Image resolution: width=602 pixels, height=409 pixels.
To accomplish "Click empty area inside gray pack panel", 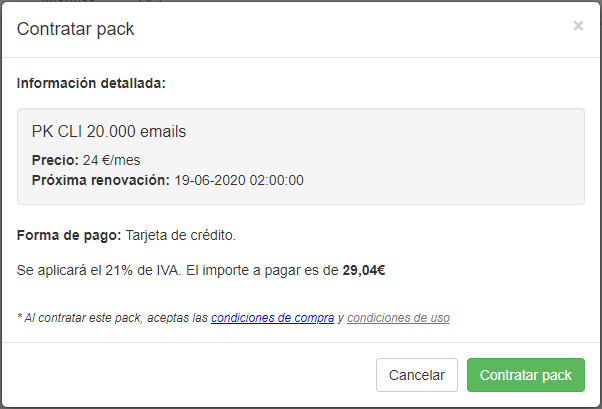I will tap(450, 150).
